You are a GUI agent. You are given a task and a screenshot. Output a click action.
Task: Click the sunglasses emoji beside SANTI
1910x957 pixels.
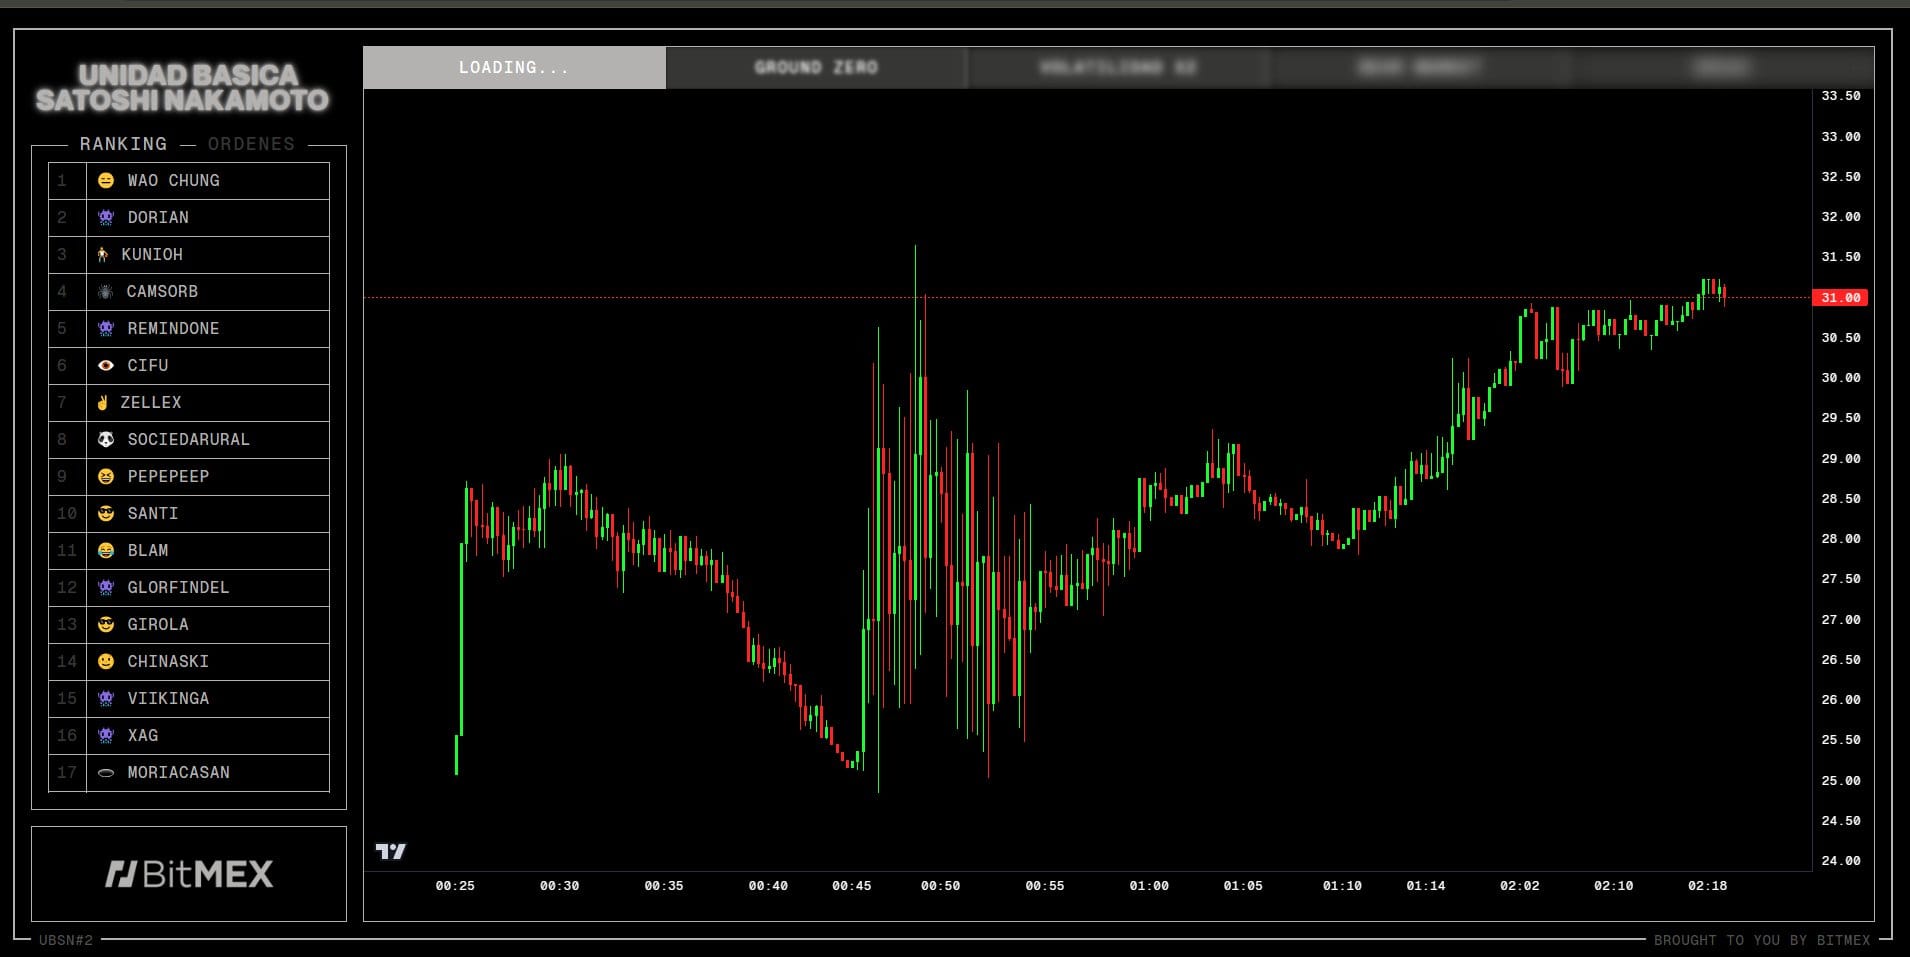[x=106, y=514]
